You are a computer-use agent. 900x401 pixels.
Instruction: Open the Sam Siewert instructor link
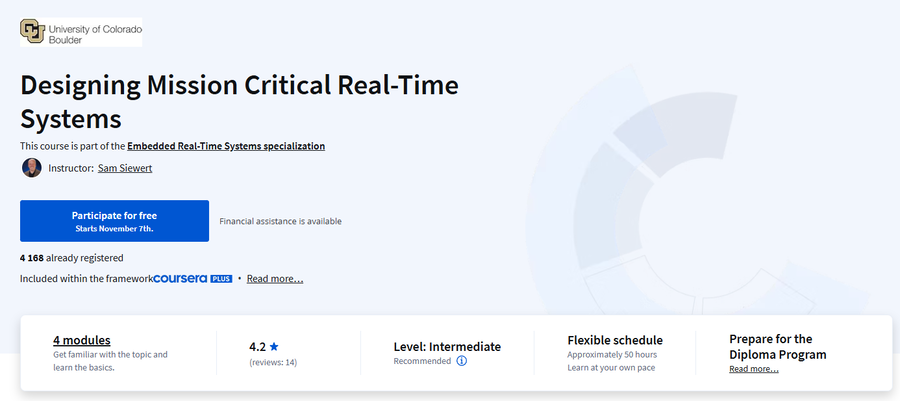click(x=125, y=168)
